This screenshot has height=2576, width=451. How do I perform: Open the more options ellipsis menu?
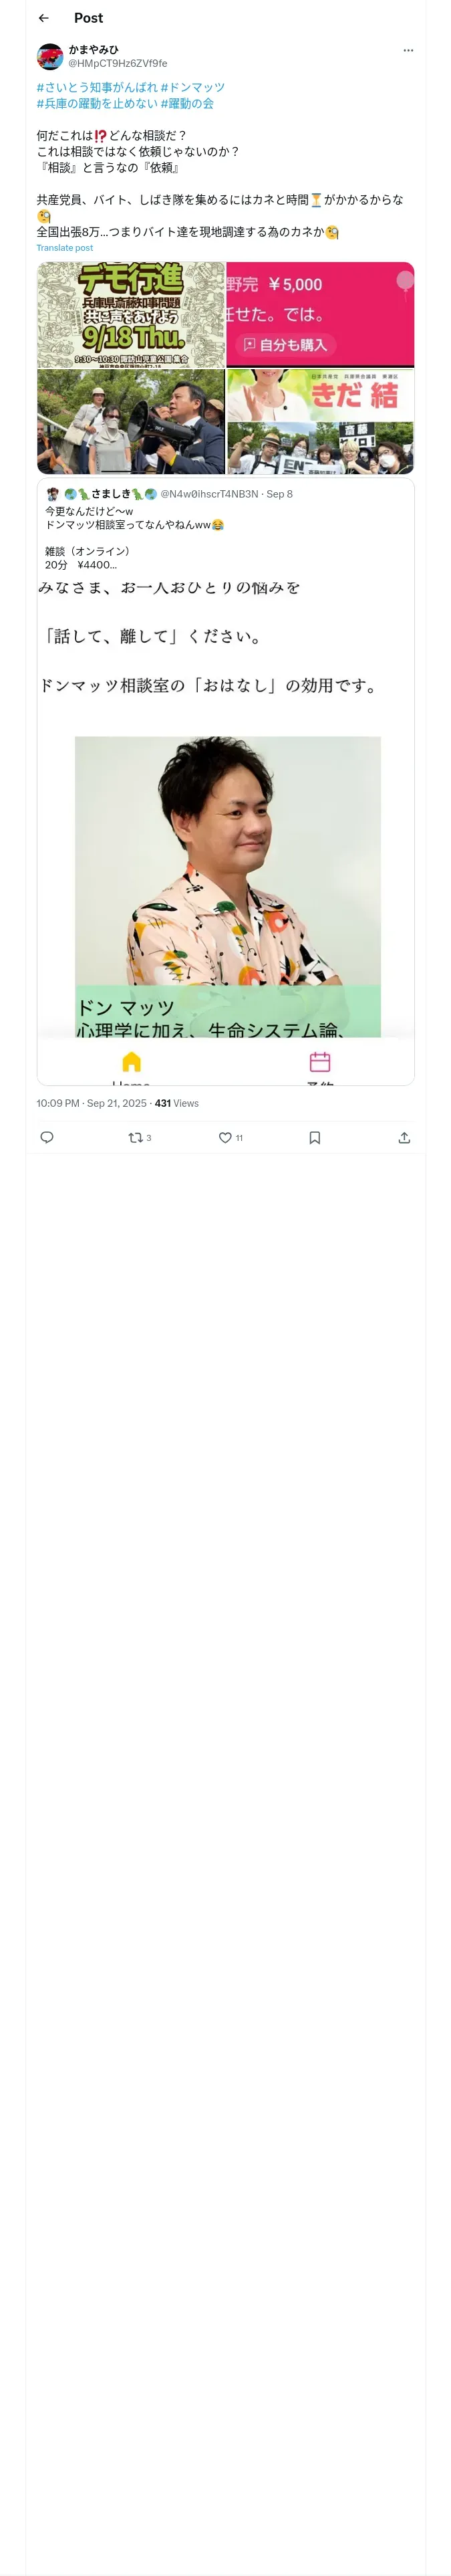[x=407, y=50]
